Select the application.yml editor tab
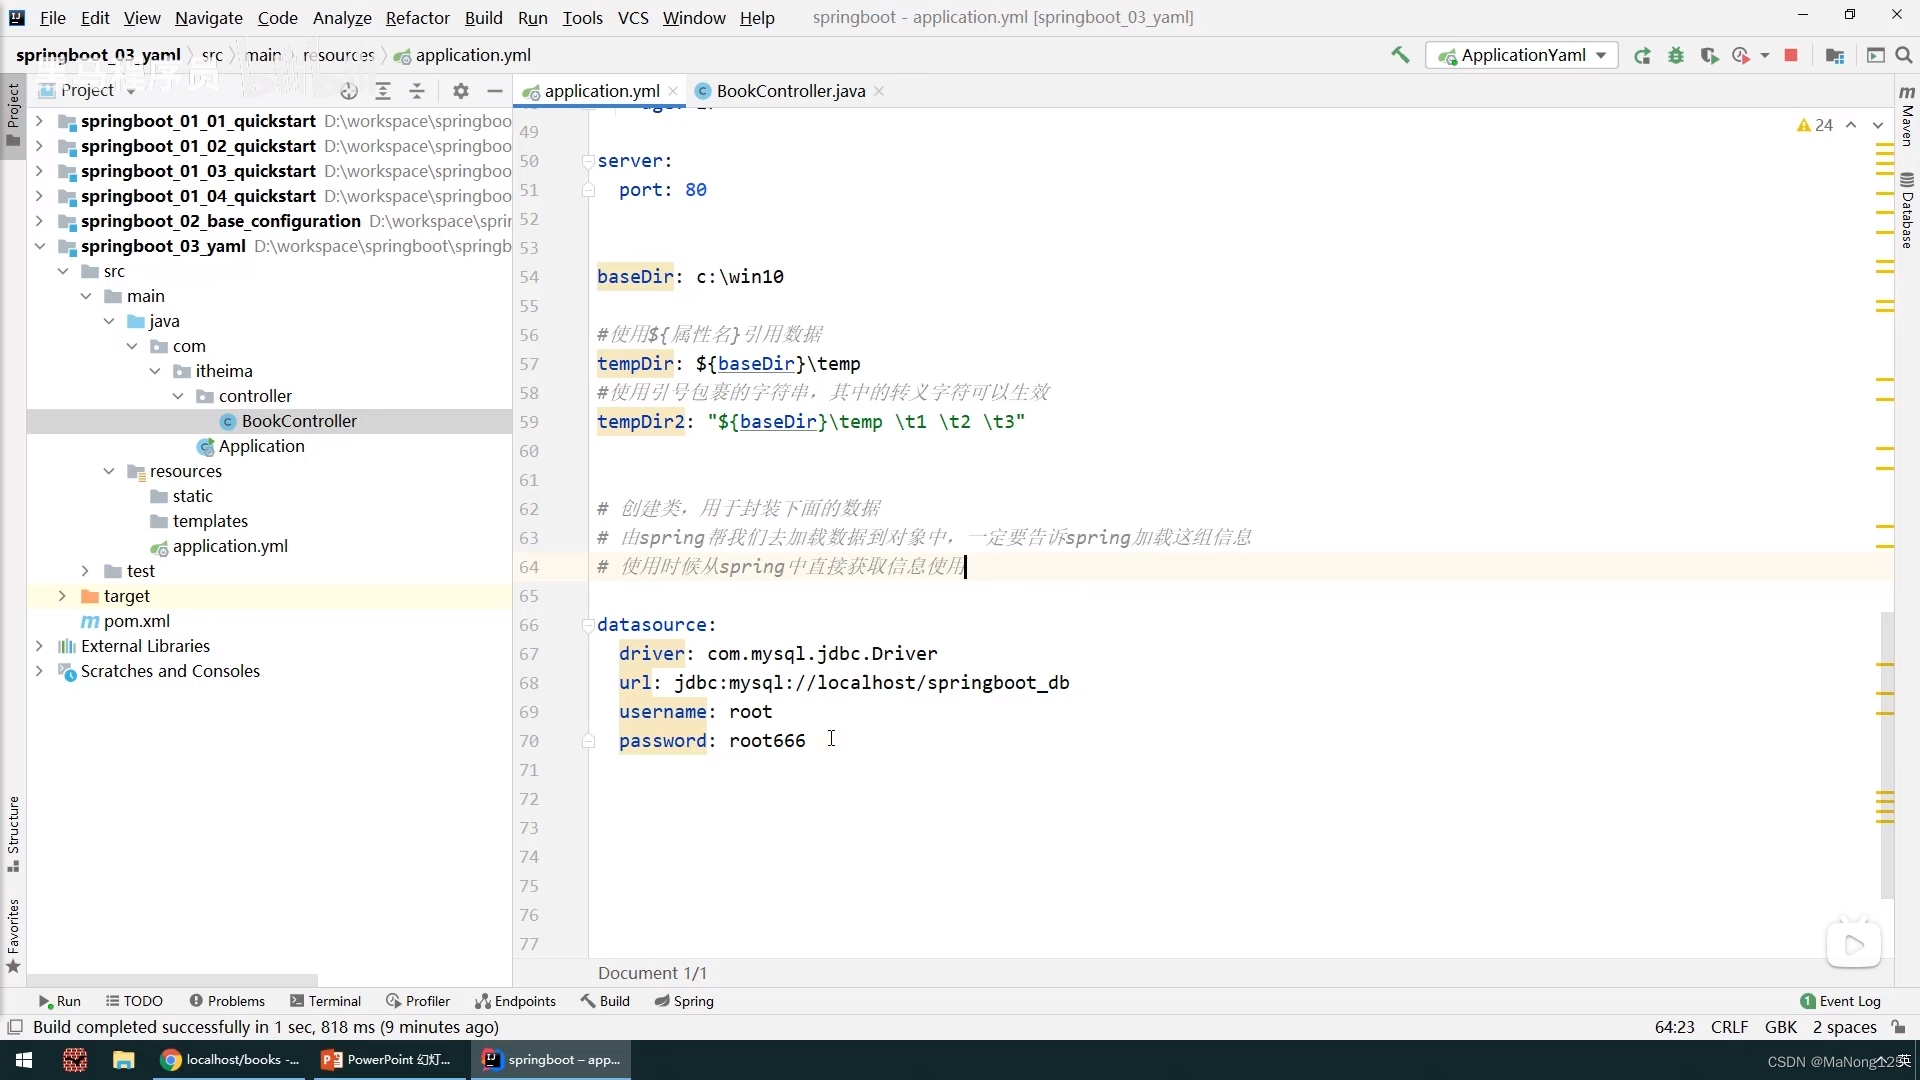 pos(602,91)
